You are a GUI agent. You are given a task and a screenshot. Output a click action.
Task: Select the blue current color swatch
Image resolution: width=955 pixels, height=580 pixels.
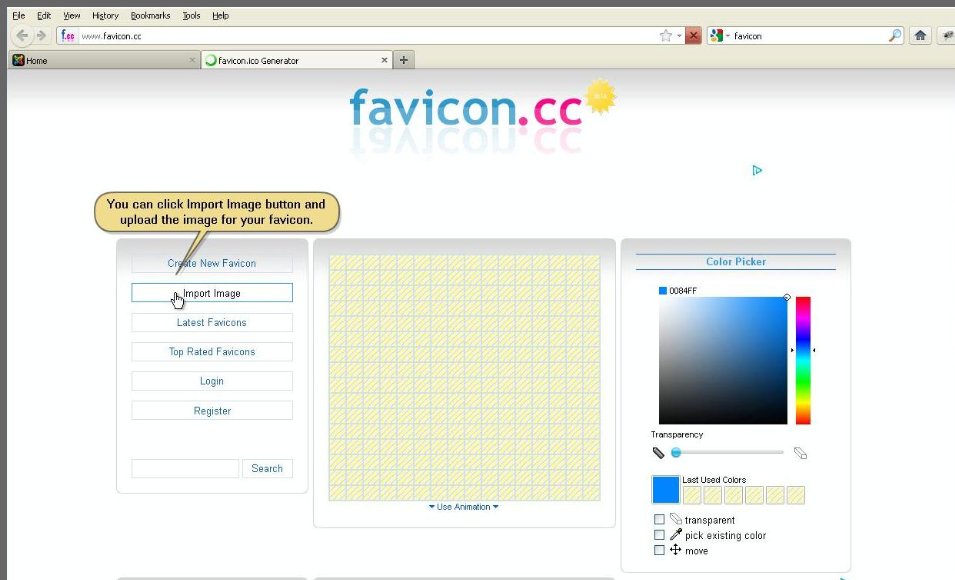tap(666, 490)
